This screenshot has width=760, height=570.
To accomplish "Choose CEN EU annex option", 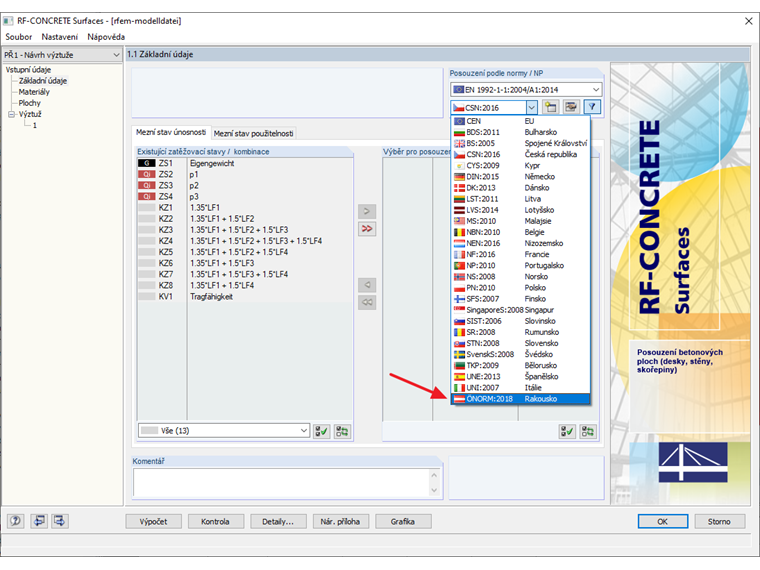I will (x=521, y=121).
